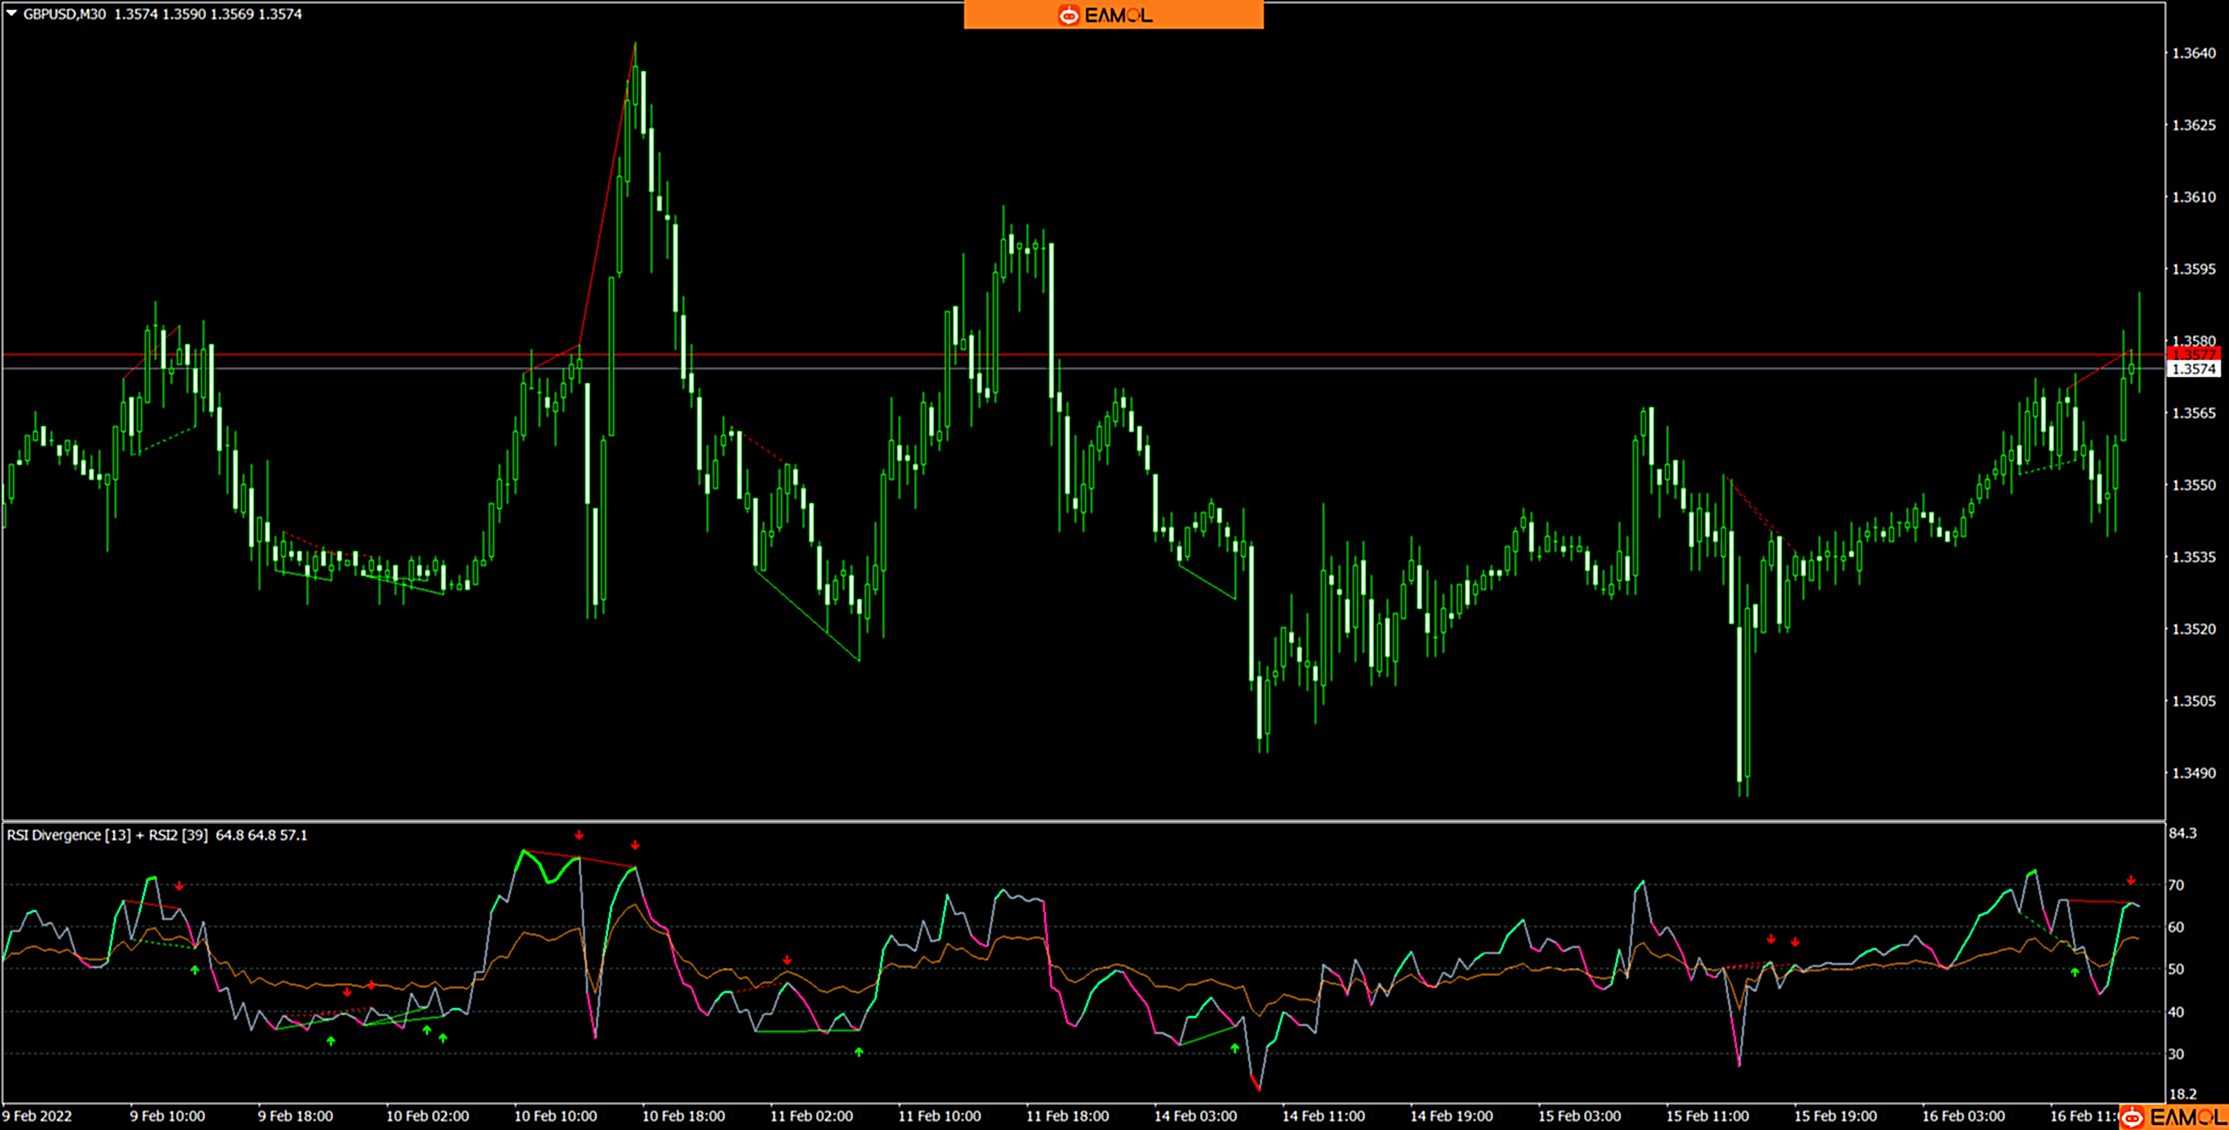2229x1130 pixels.
Task: Click the green up arrow near 14 Feb 03:00
Action: pos(1235,1048)
